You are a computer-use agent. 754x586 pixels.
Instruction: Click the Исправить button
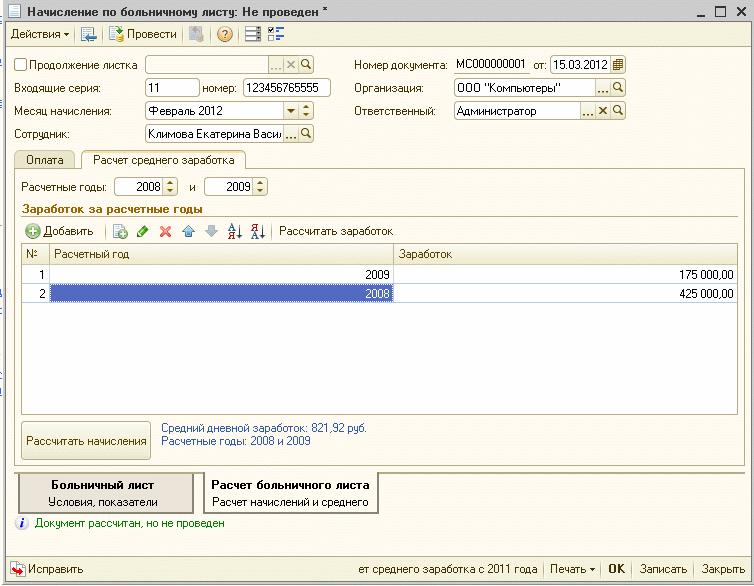(47, 569)
